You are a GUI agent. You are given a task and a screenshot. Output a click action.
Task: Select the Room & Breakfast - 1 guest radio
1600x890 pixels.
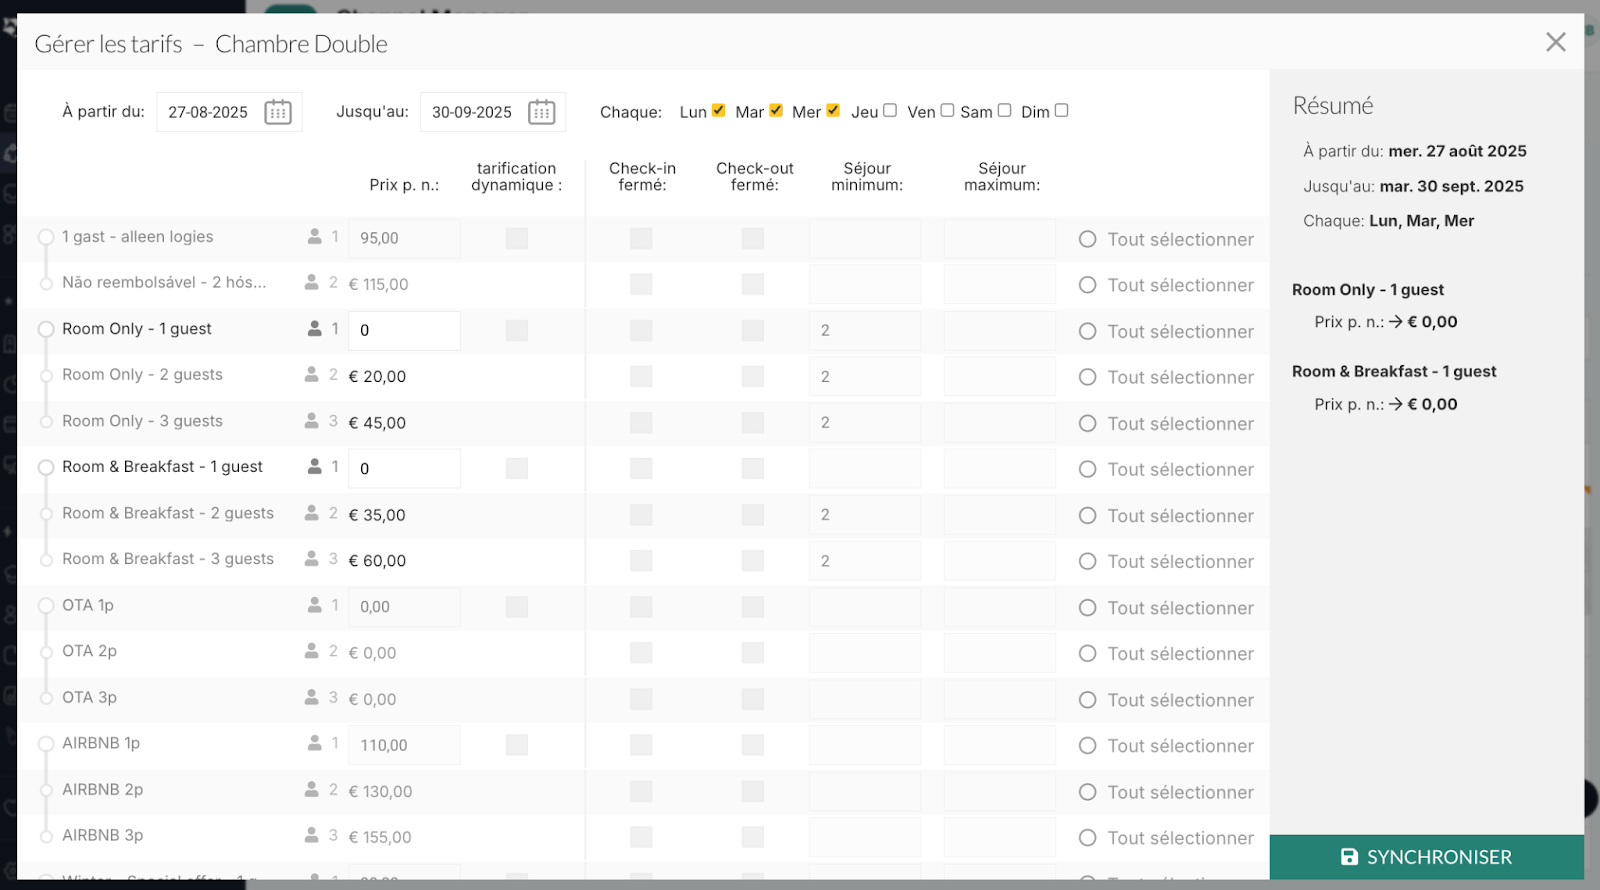click(46, 467)
